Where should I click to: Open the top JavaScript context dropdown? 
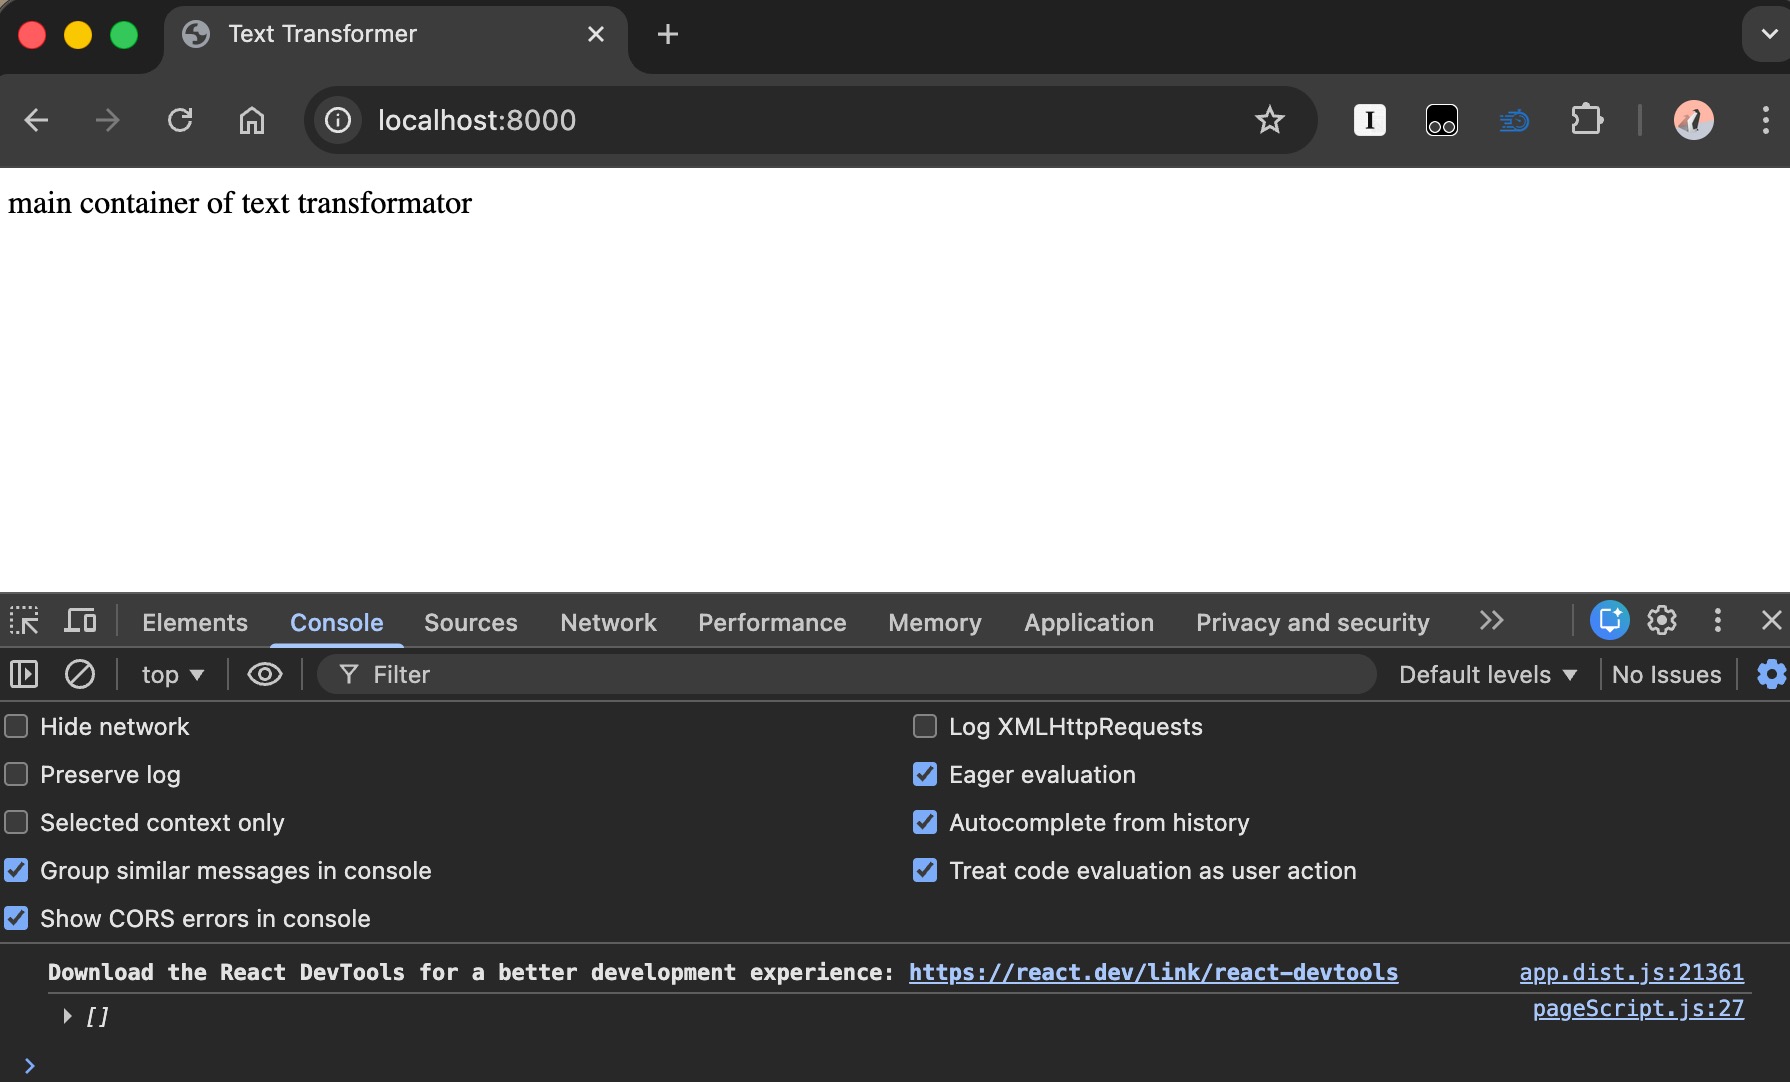click(x=172, y=675)
